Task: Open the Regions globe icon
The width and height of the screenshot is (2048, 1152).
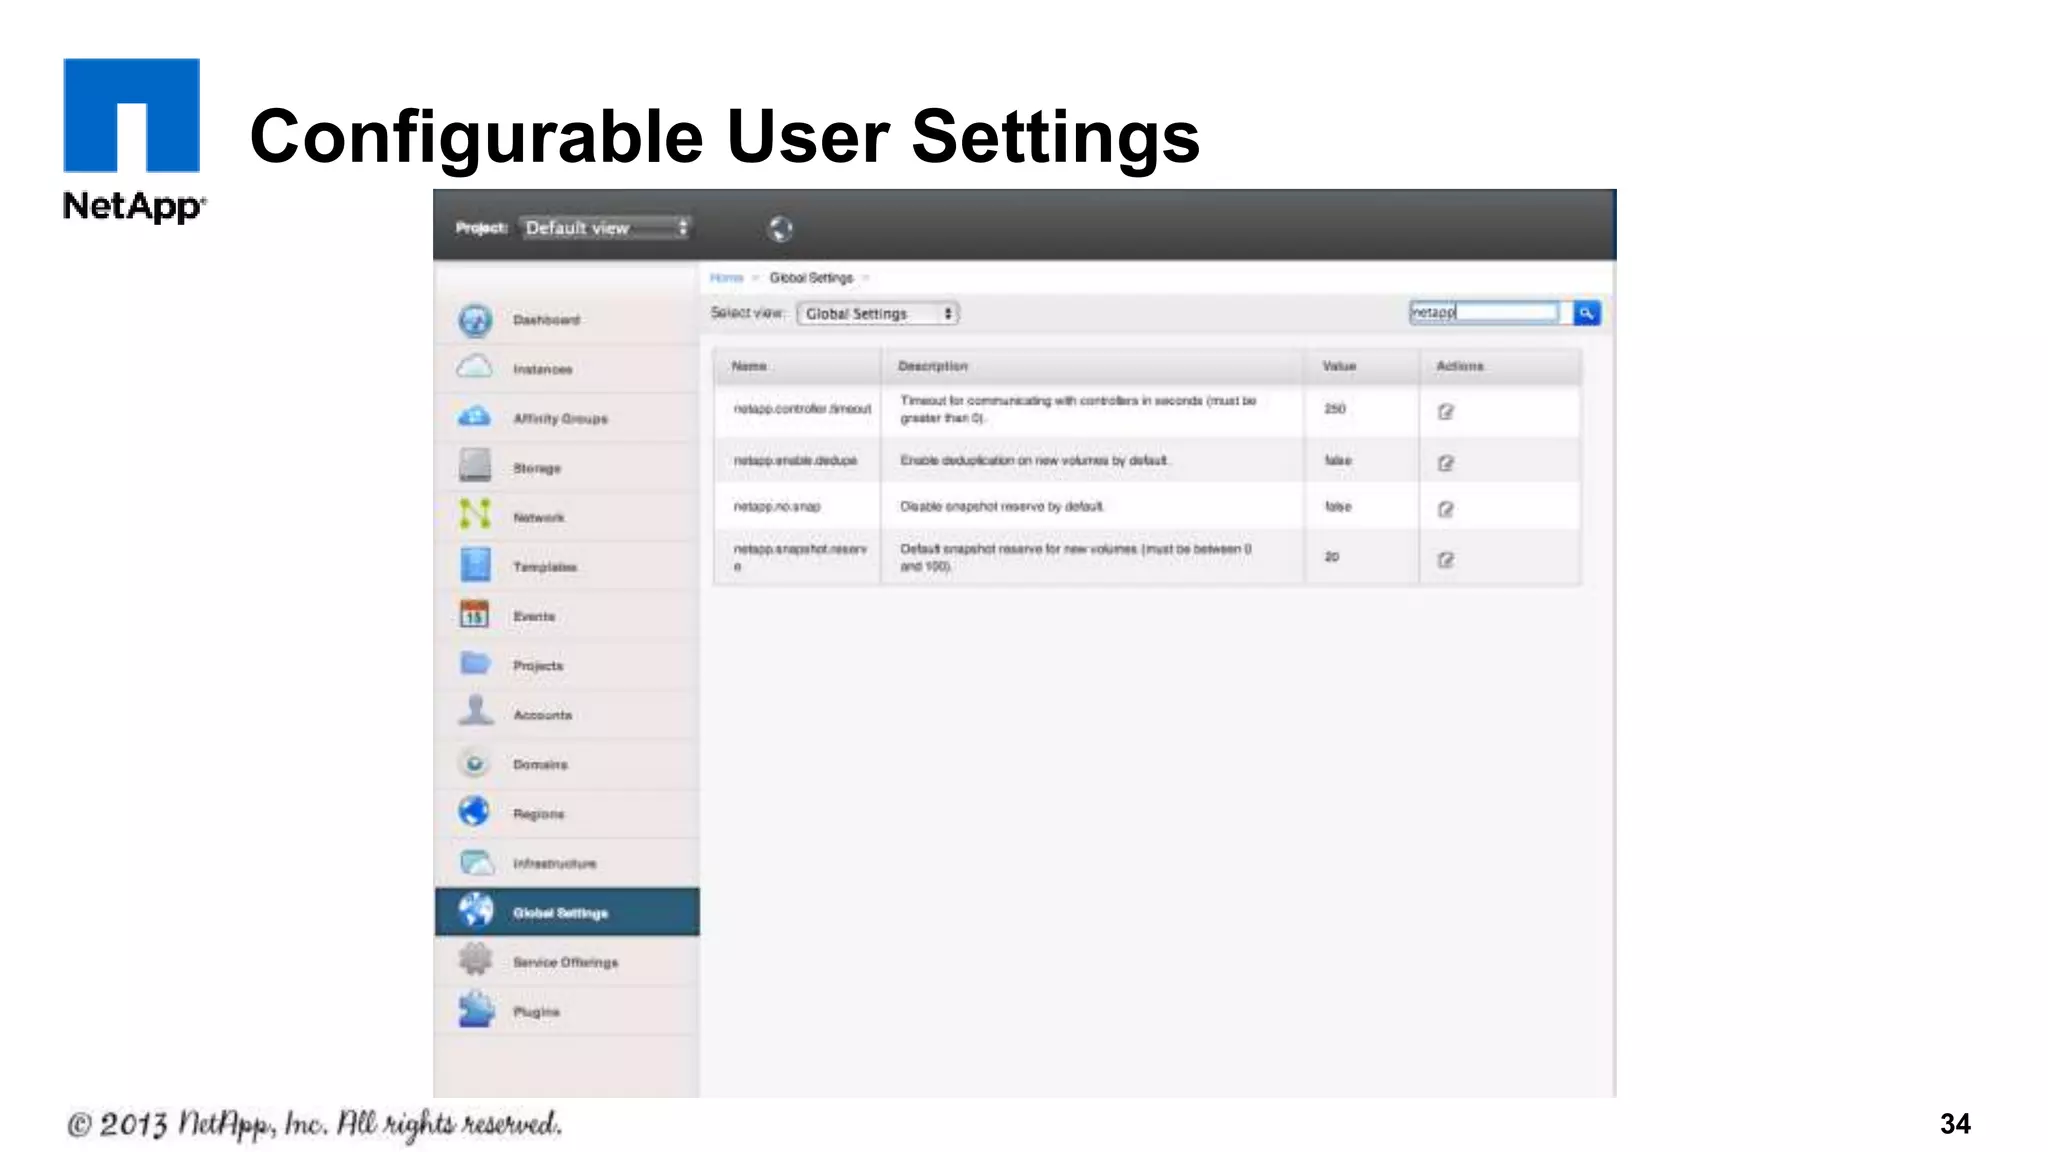Action: [475, 811]
